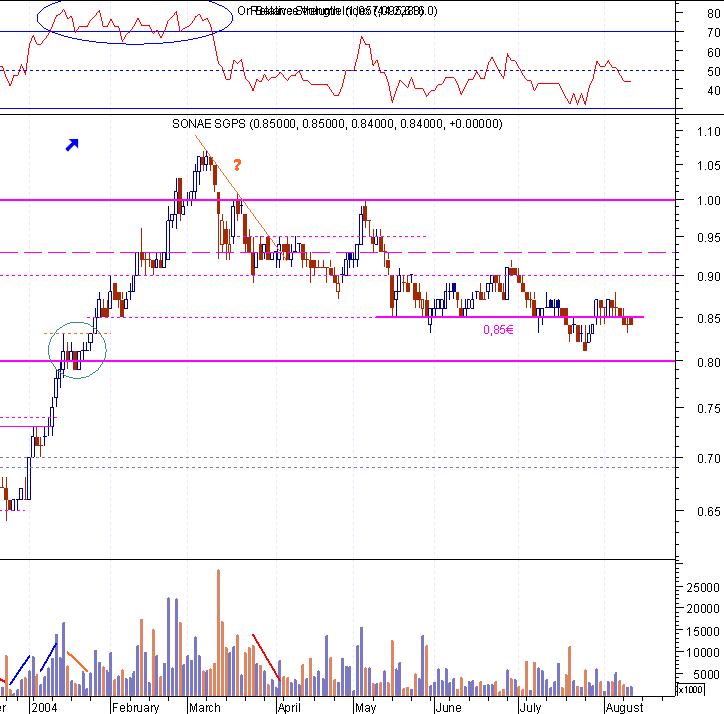Click the 60 value on RSI axis
The height and width of the screenshot is (714, 724).
pyautogui.click(x=713, y=53)
